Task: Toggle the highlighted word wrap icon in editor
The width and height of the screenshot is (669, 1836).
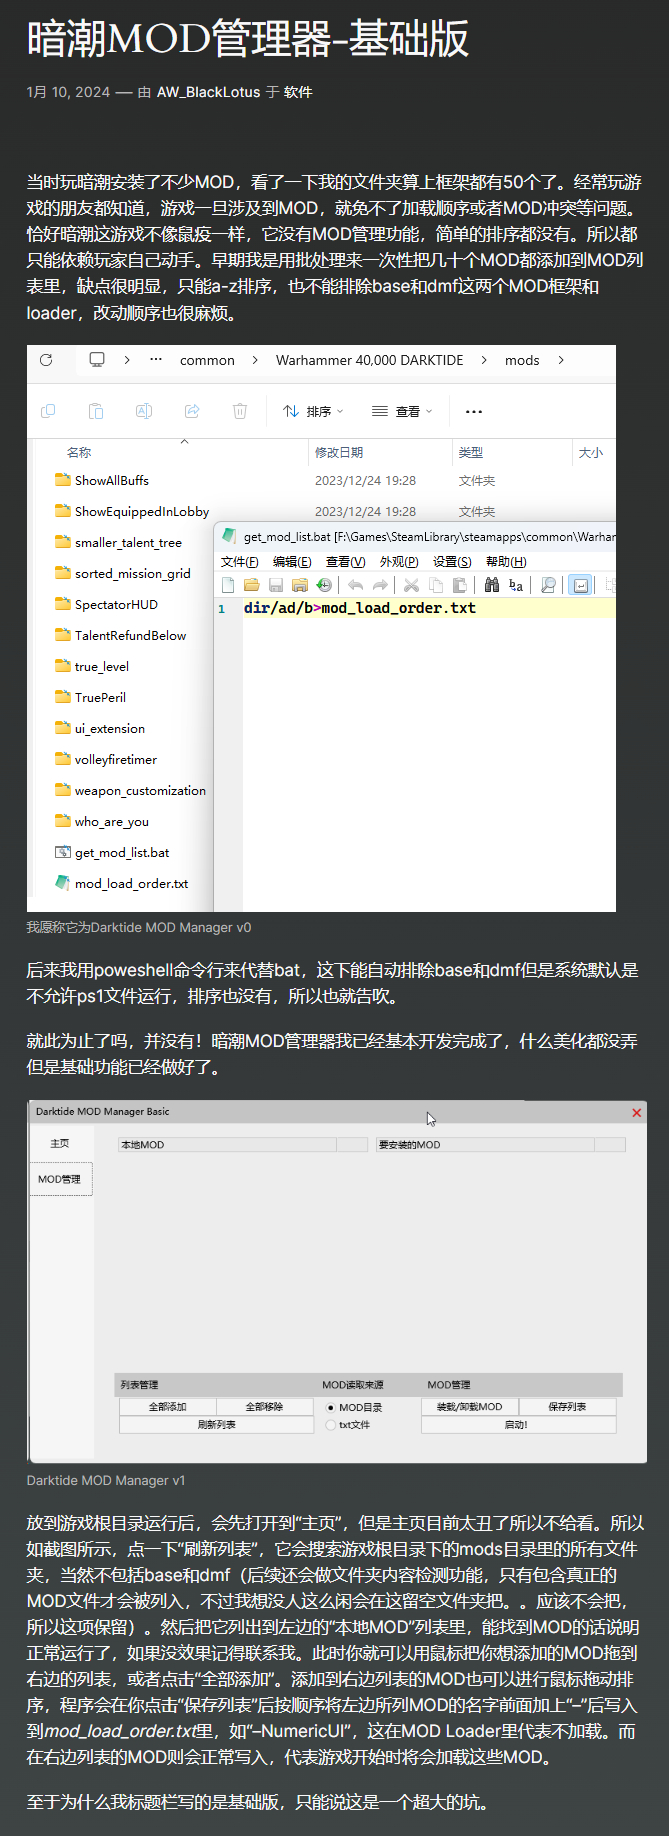Action: point(580,585)
